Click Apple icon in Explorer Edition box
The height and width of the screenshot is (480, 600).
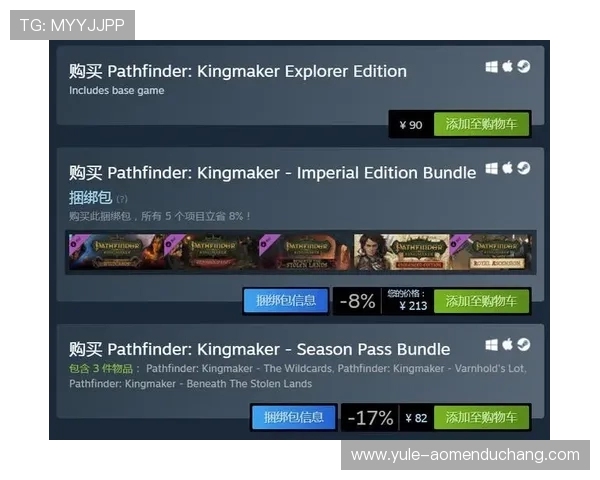point(507,66)
